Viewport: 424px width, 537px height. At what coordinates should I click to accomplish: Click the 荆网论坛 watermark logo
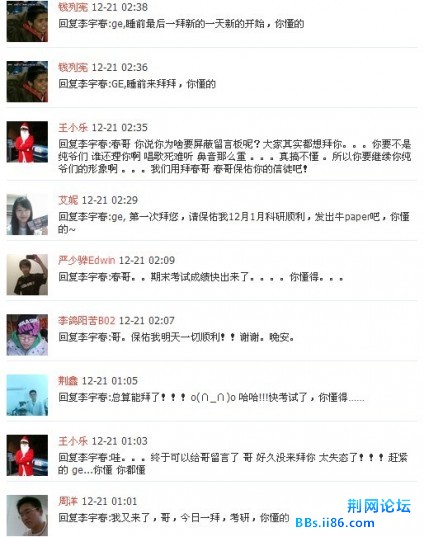pyautogui.click(x=379, y=506)
